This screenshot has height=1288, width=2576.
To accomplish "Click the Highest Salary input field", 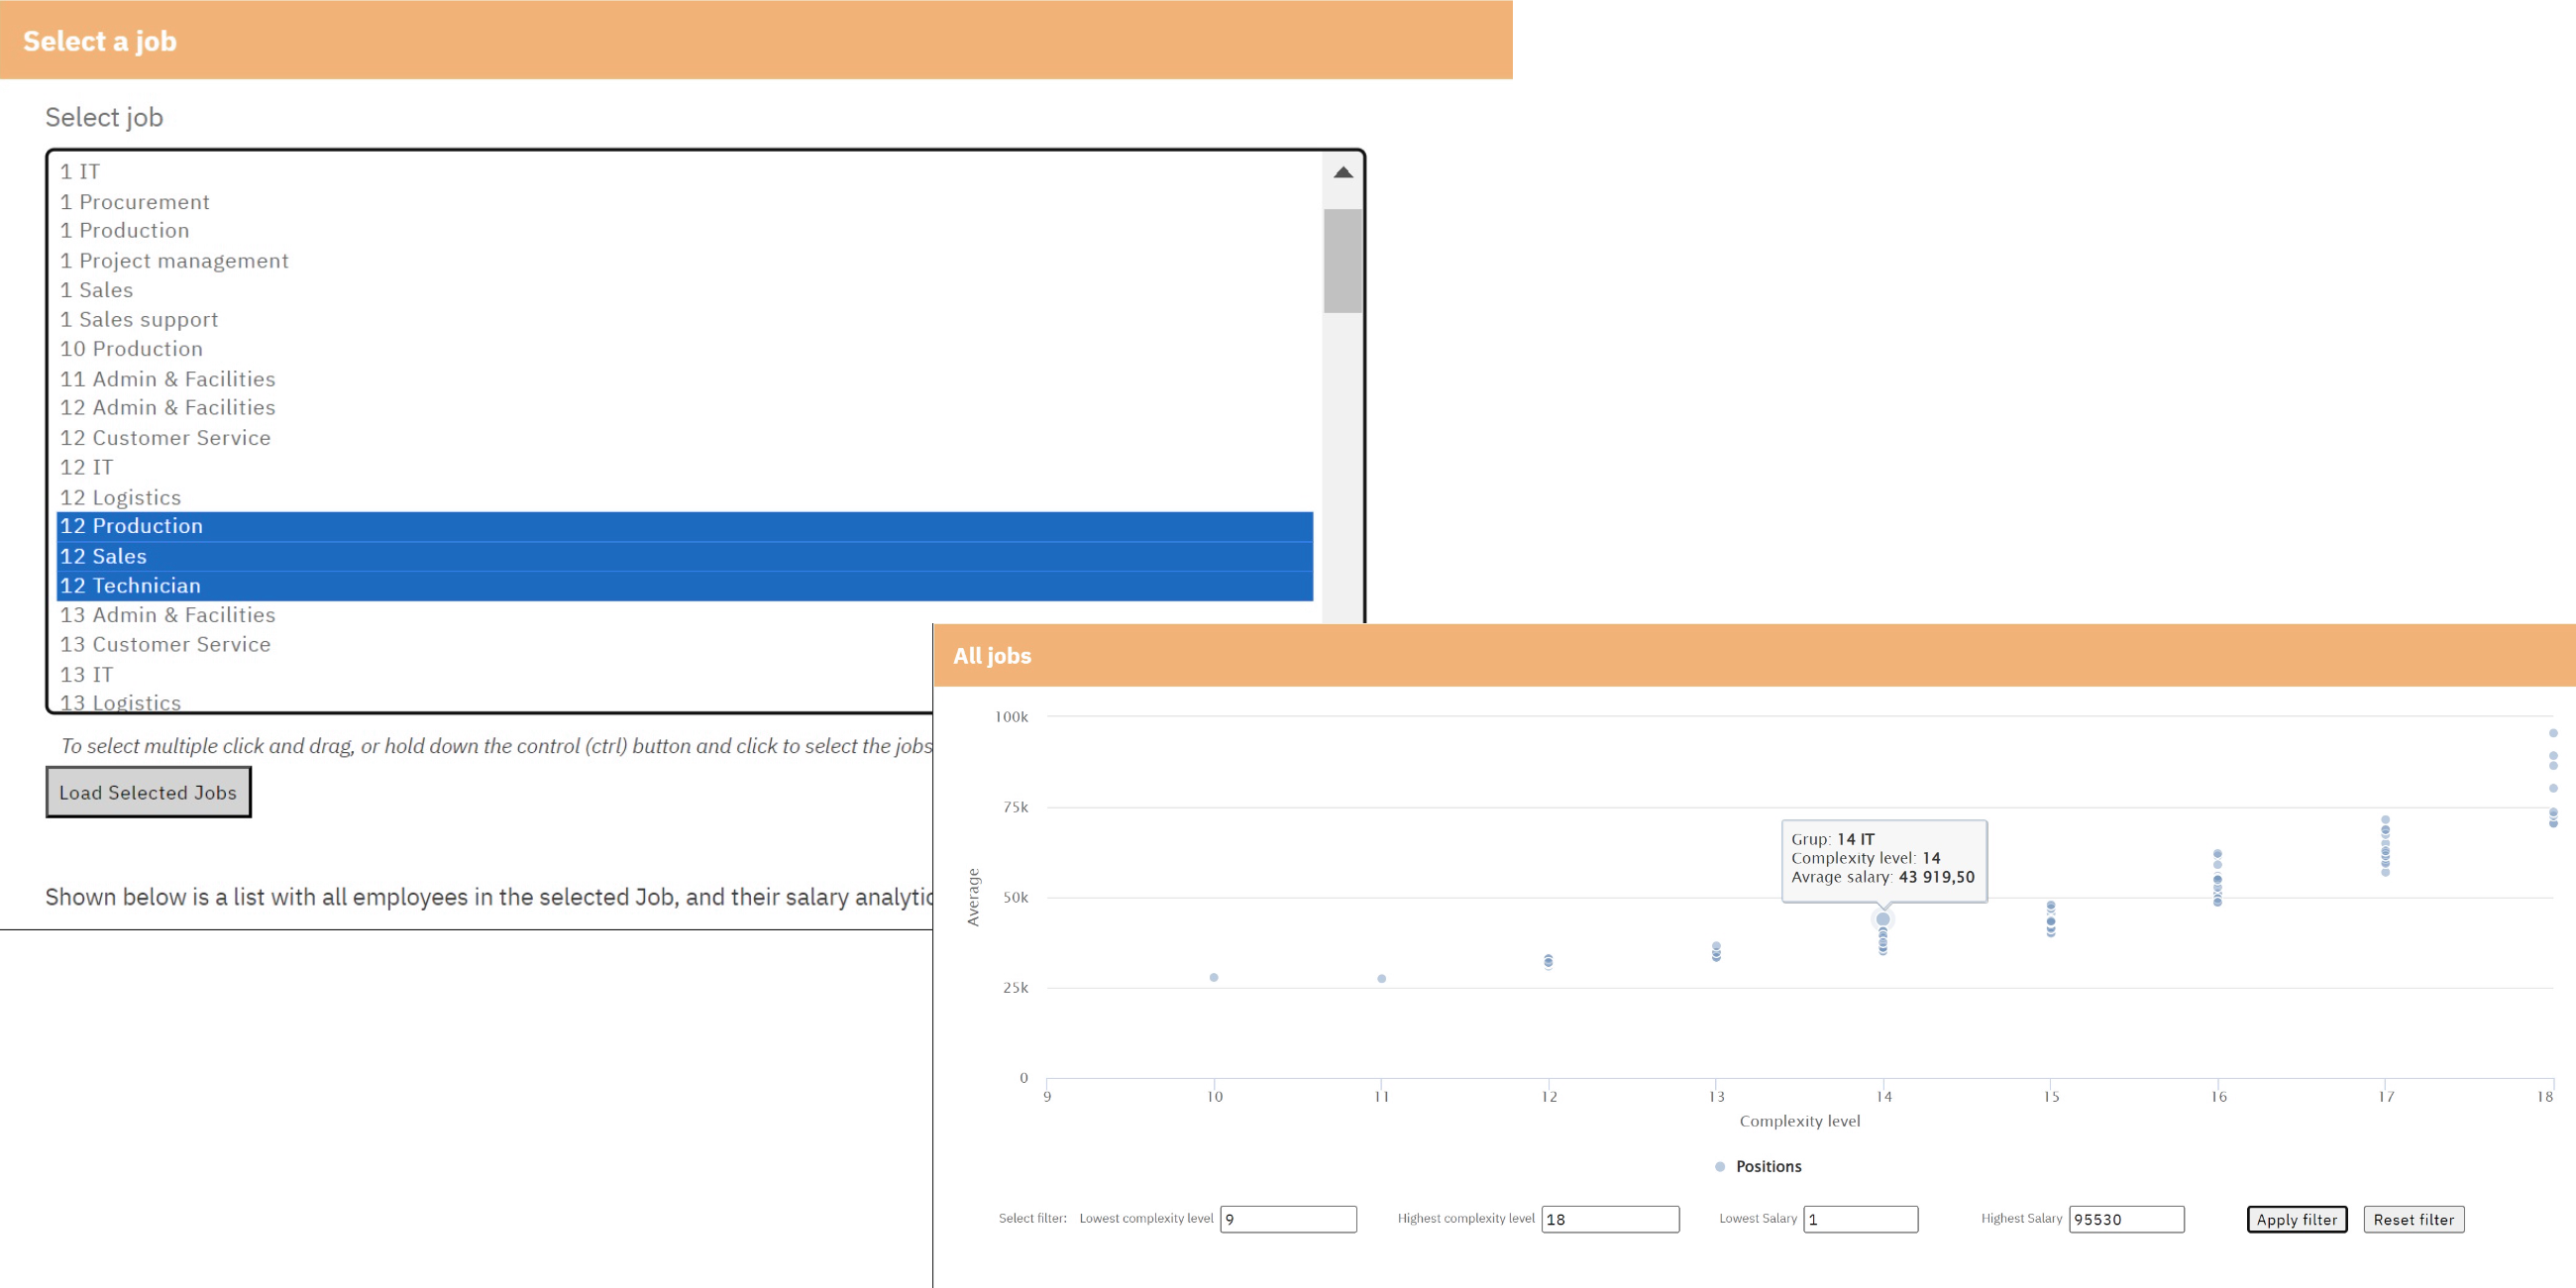I will (x=2126, y=1219).
